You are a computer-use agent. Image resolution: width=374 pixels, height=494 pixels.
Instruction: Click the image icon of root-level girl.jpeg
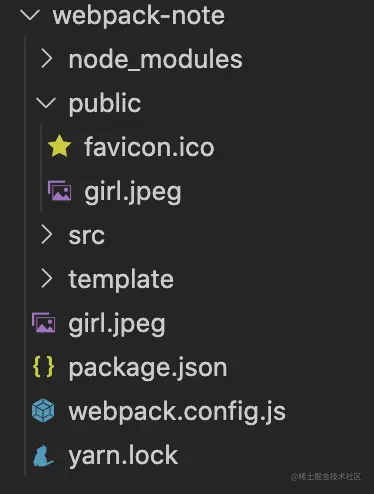(x=44, y=322)
